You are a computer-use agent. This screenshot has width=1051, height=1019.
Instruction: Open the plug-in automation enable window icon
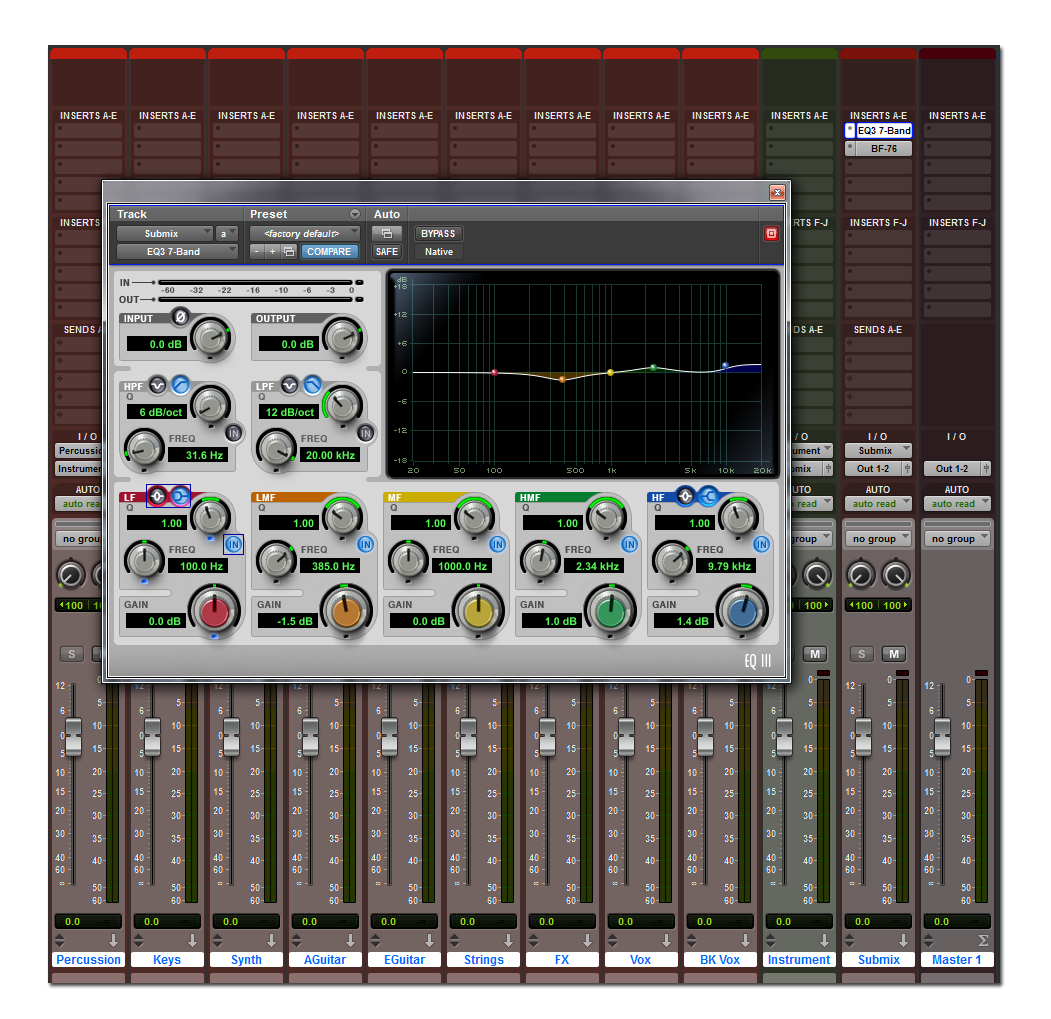point(386,233)
